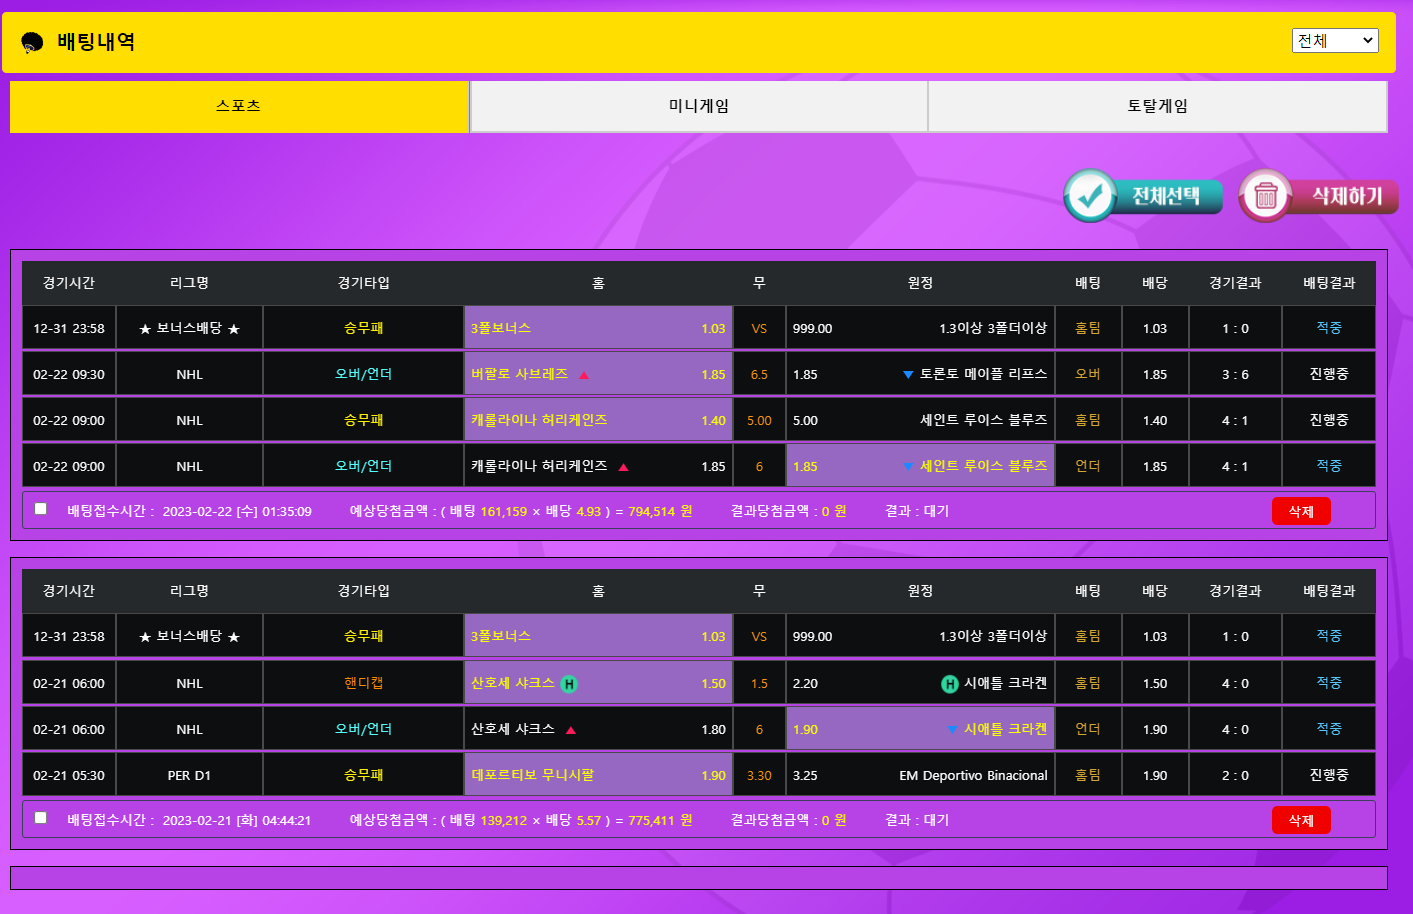Click the checkmark icon on 전체선택

(1090, 196)
